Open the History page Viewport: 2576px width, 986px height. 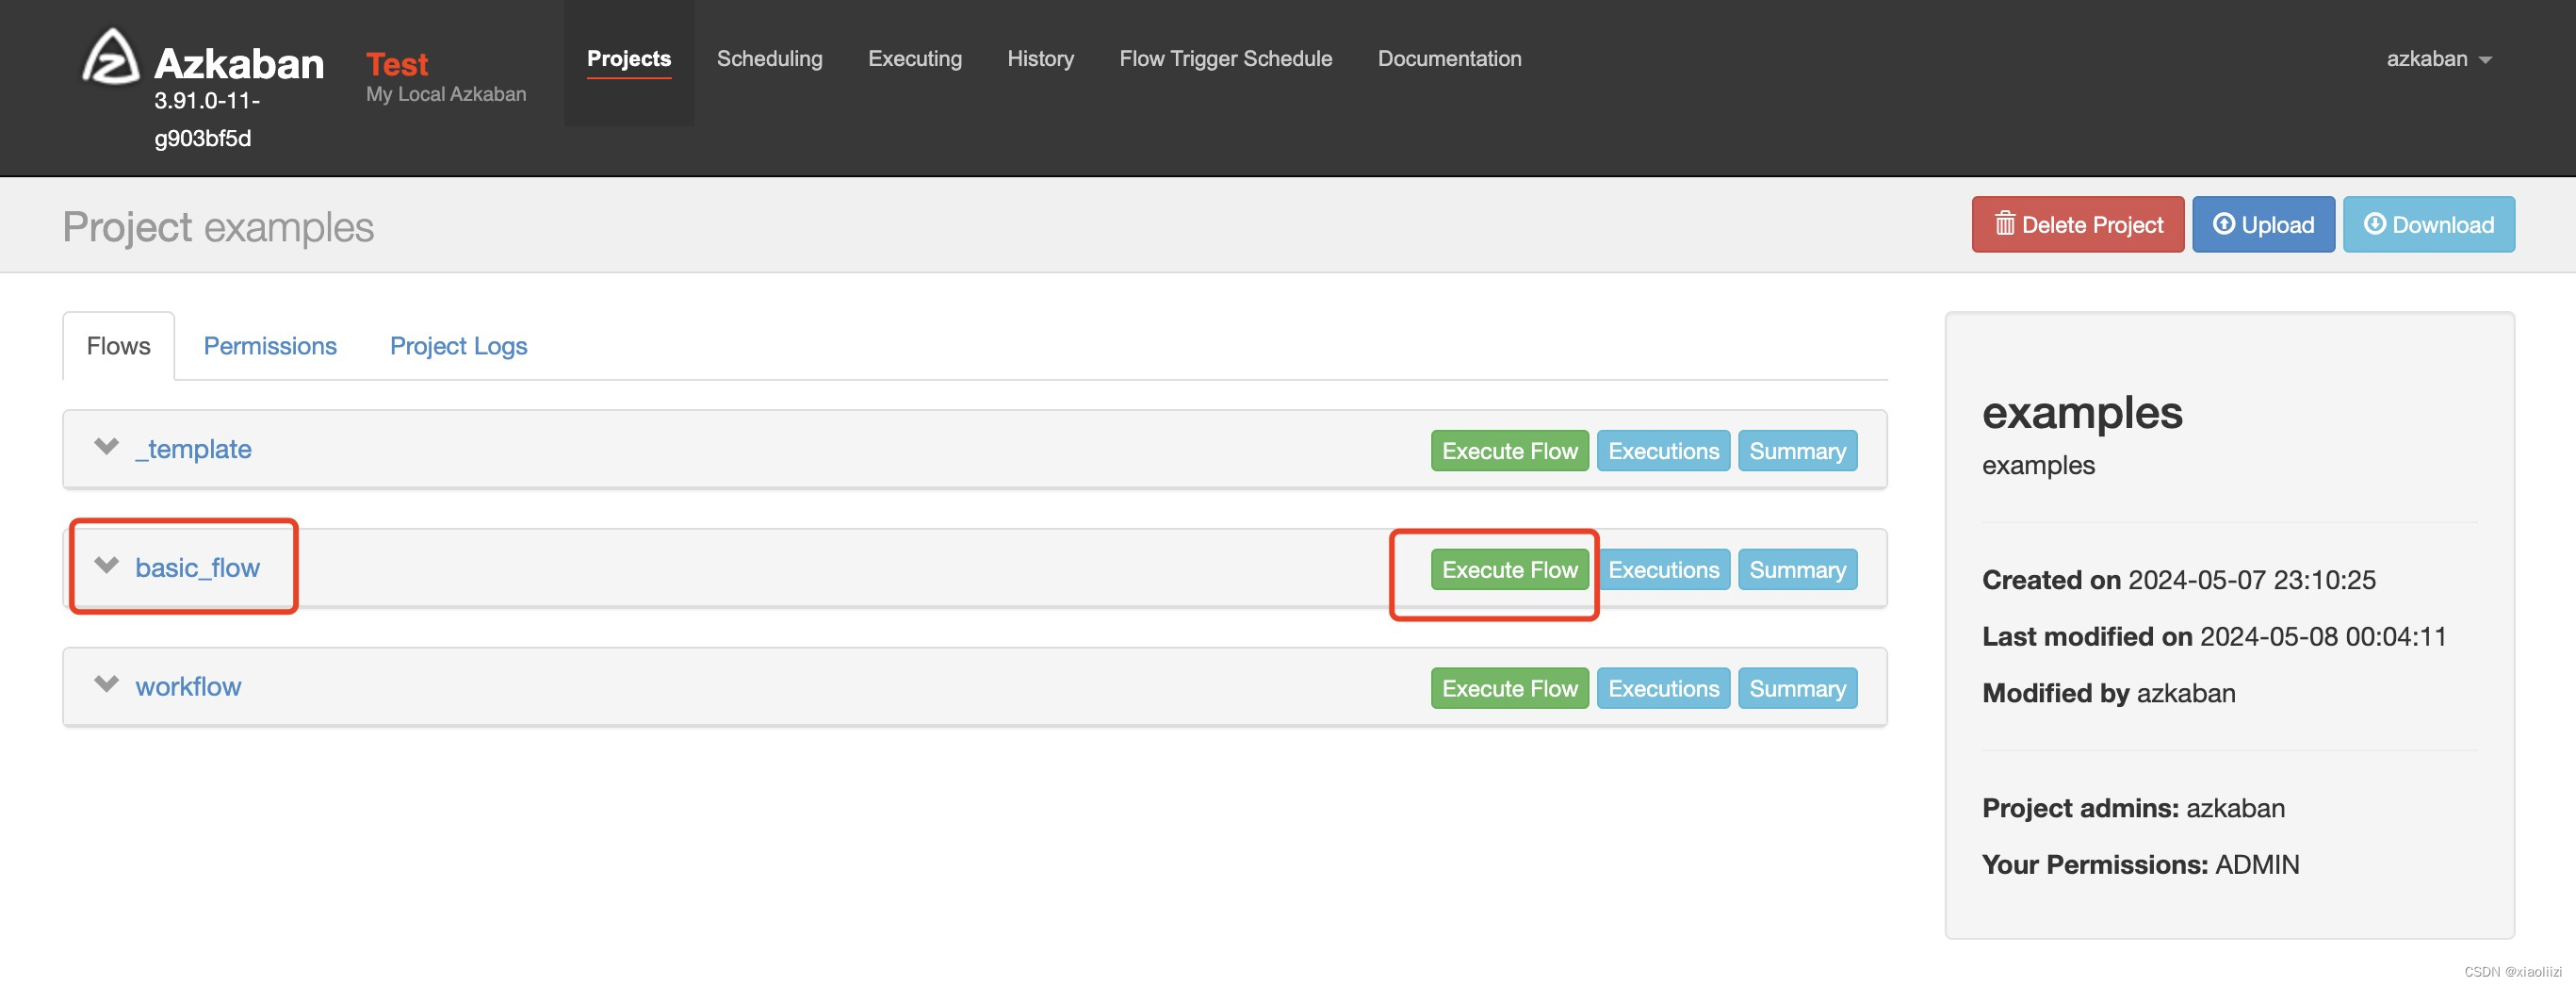(x=1040, y=59)
